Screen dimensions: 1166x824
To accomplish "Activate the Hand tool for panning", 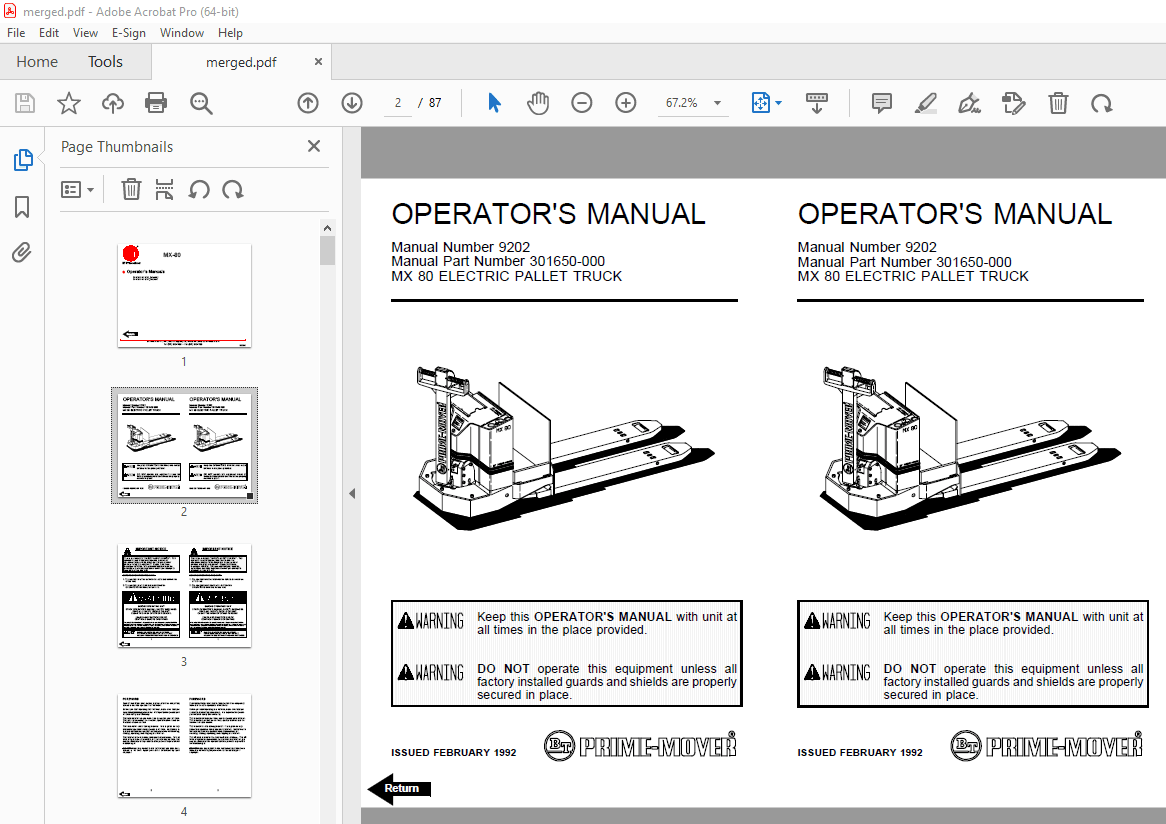I will pos(537,102).
